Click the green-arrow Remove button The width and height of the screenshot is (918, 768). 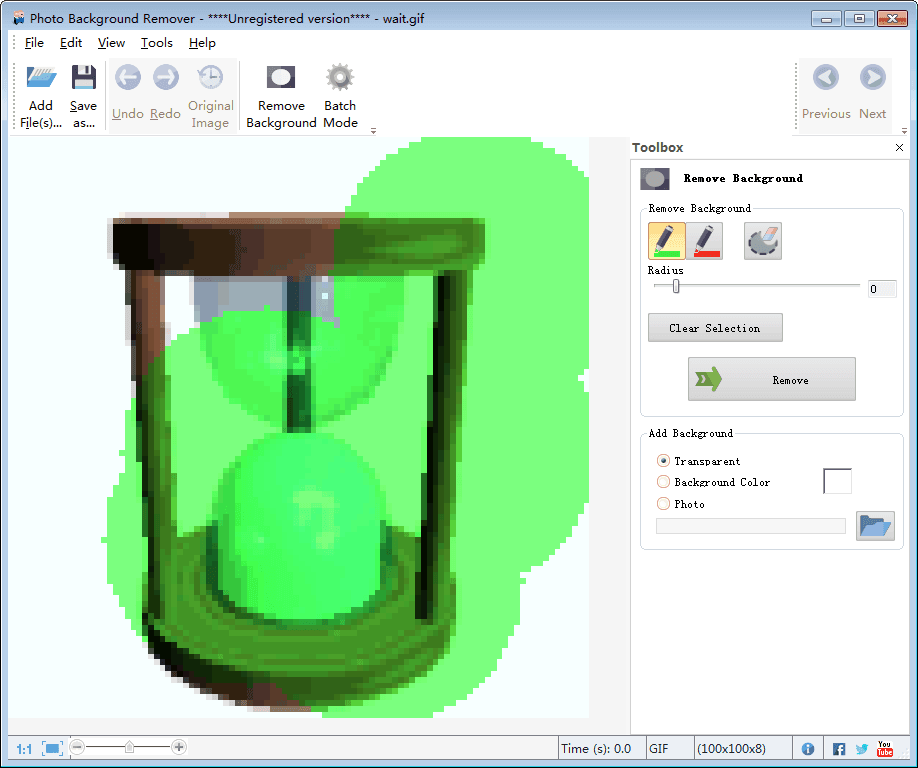click(771, 380)
